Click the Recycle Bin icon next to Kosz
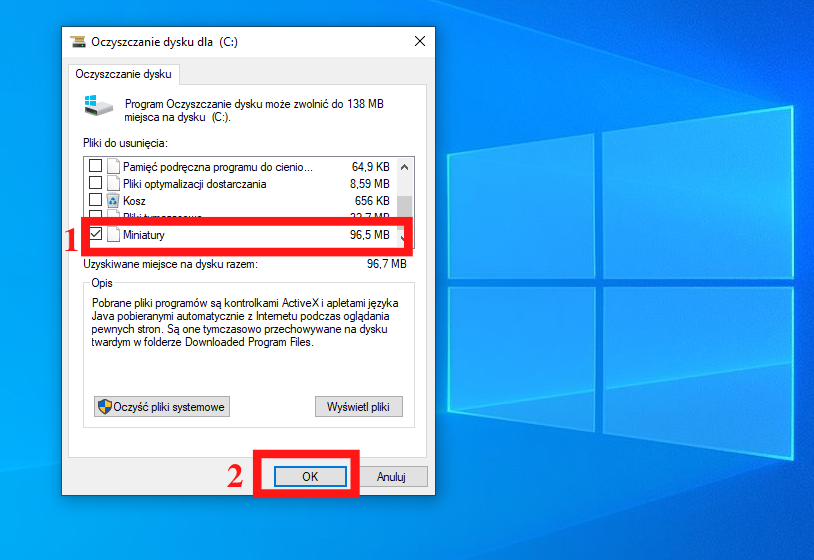Screen dimensions: 814x560 point(113,200)
